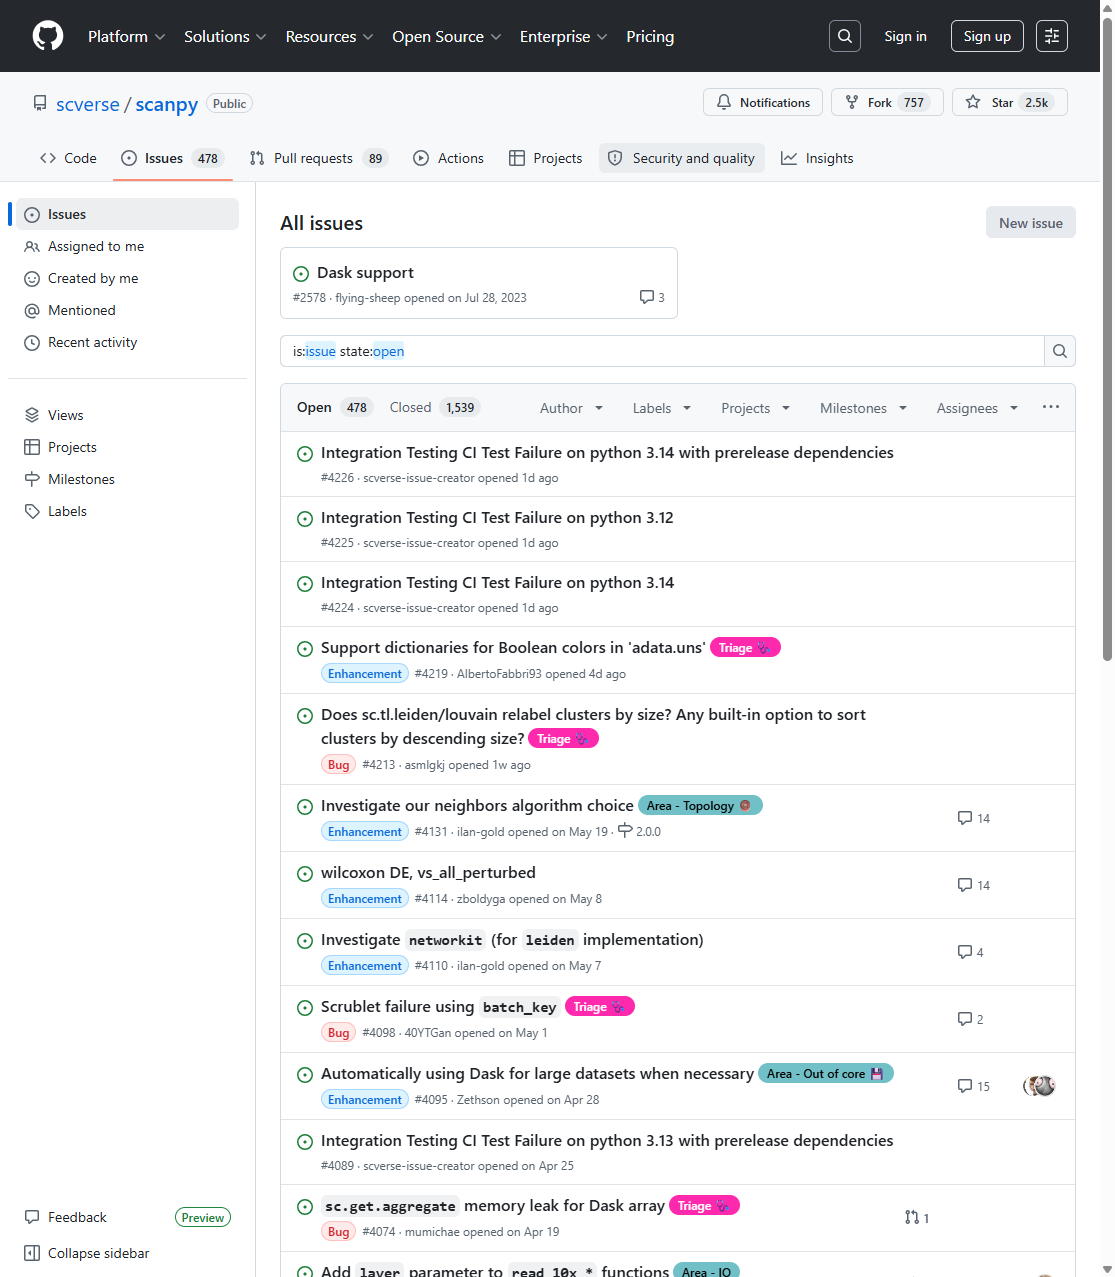The height and width of the screenshot is (1277, 1115).
Task: Open the Projects filter dropdown
Action: click(755, 408)
